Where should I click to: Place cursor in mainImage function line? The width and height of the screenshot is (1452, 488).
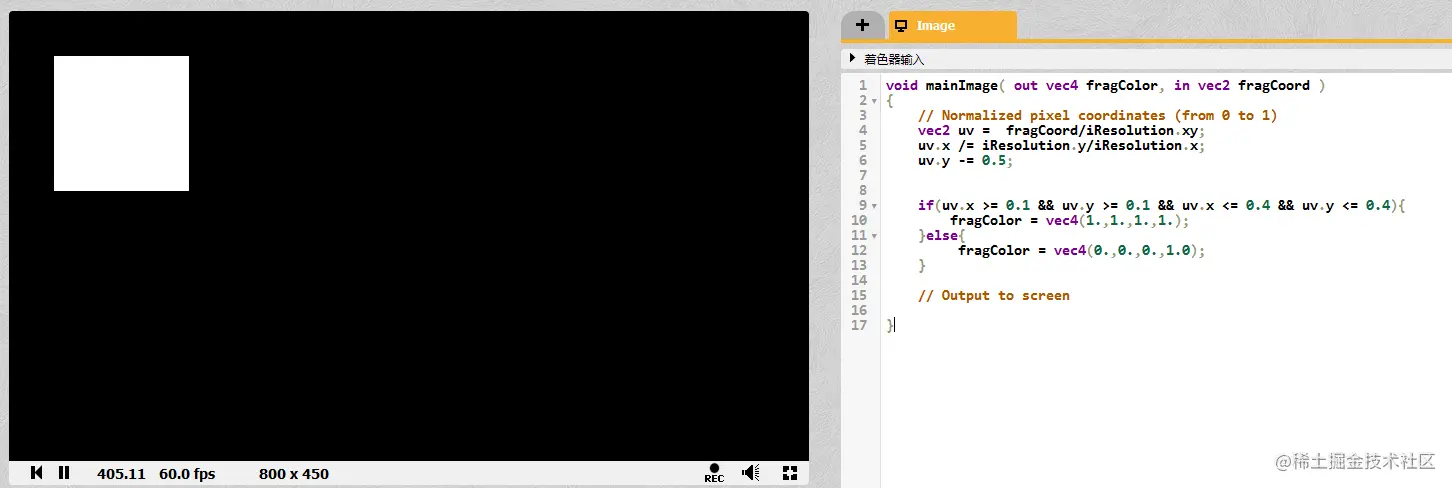(x=1105, y=85)
